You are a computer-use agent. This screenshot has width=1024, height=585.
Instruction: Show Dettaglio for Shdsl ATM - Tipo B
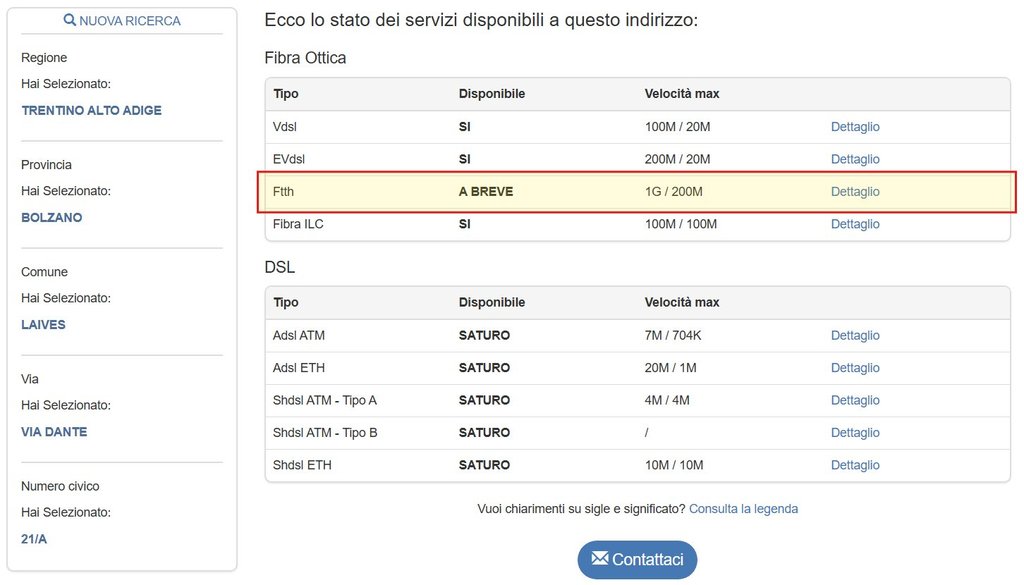point(855,433)
